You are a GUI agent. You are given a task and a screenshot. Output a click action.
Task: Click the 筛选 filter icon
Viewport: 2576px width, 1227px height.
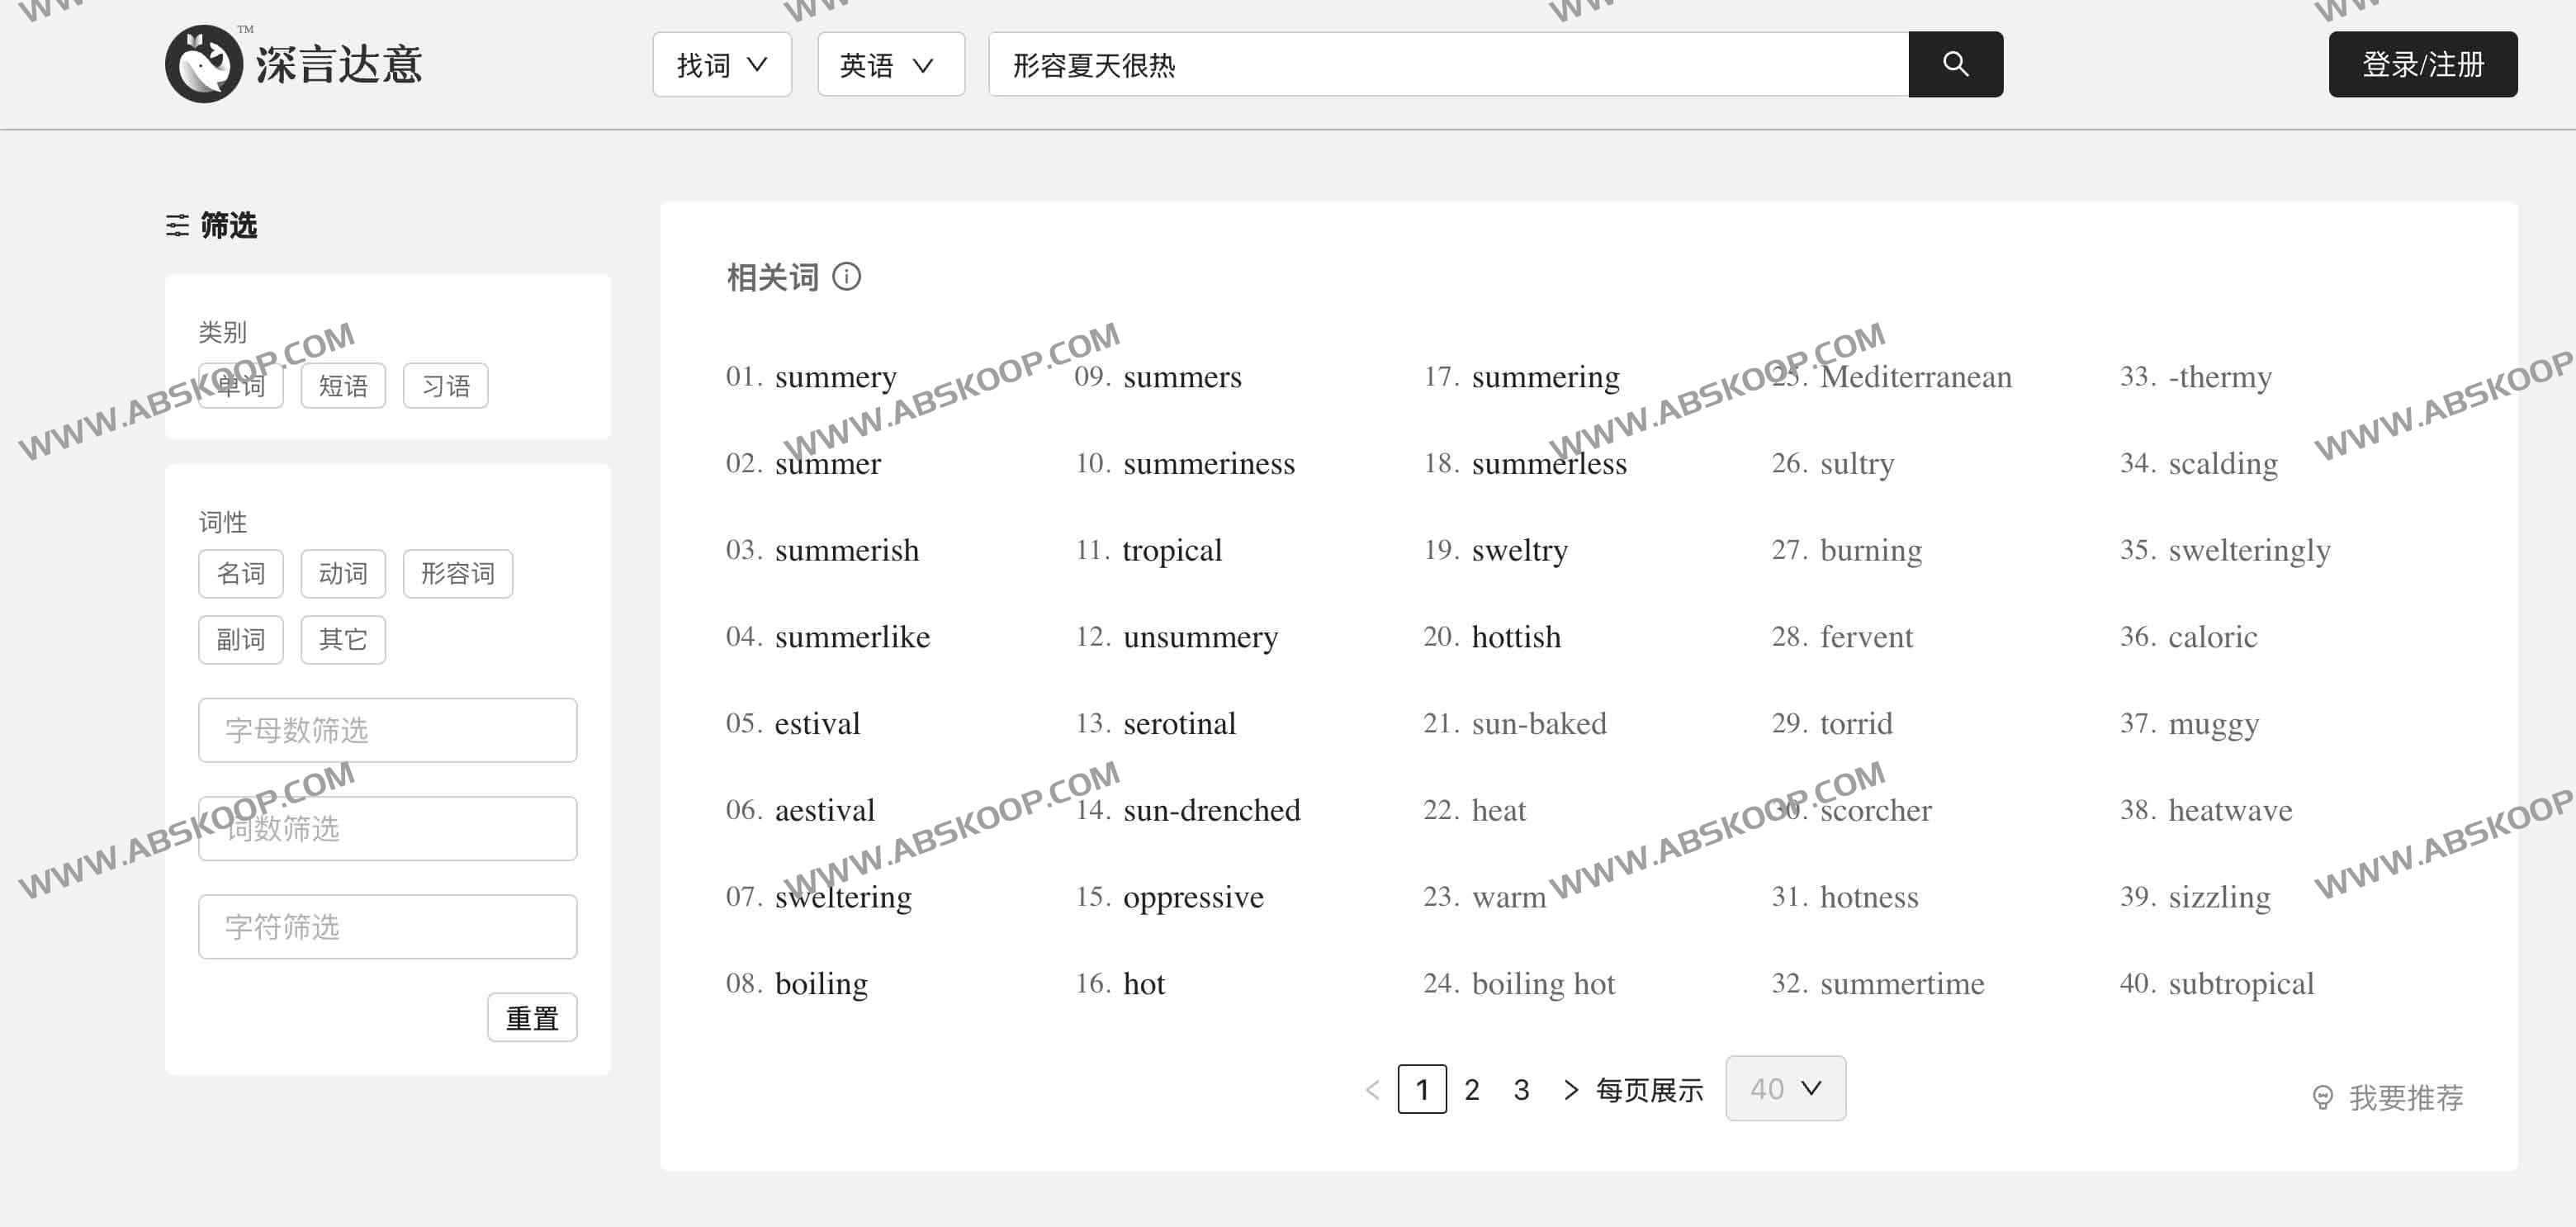tap(177, 226)
